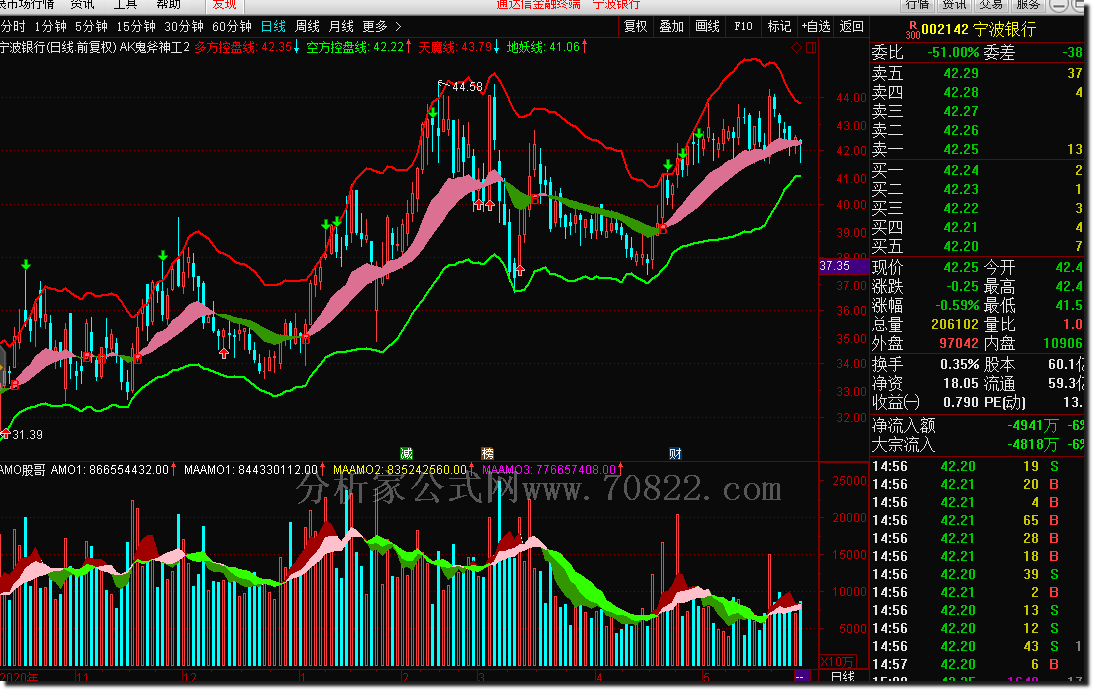
Task: Open the 复权 adjustment menu
Action: click(x=636, y=27)
